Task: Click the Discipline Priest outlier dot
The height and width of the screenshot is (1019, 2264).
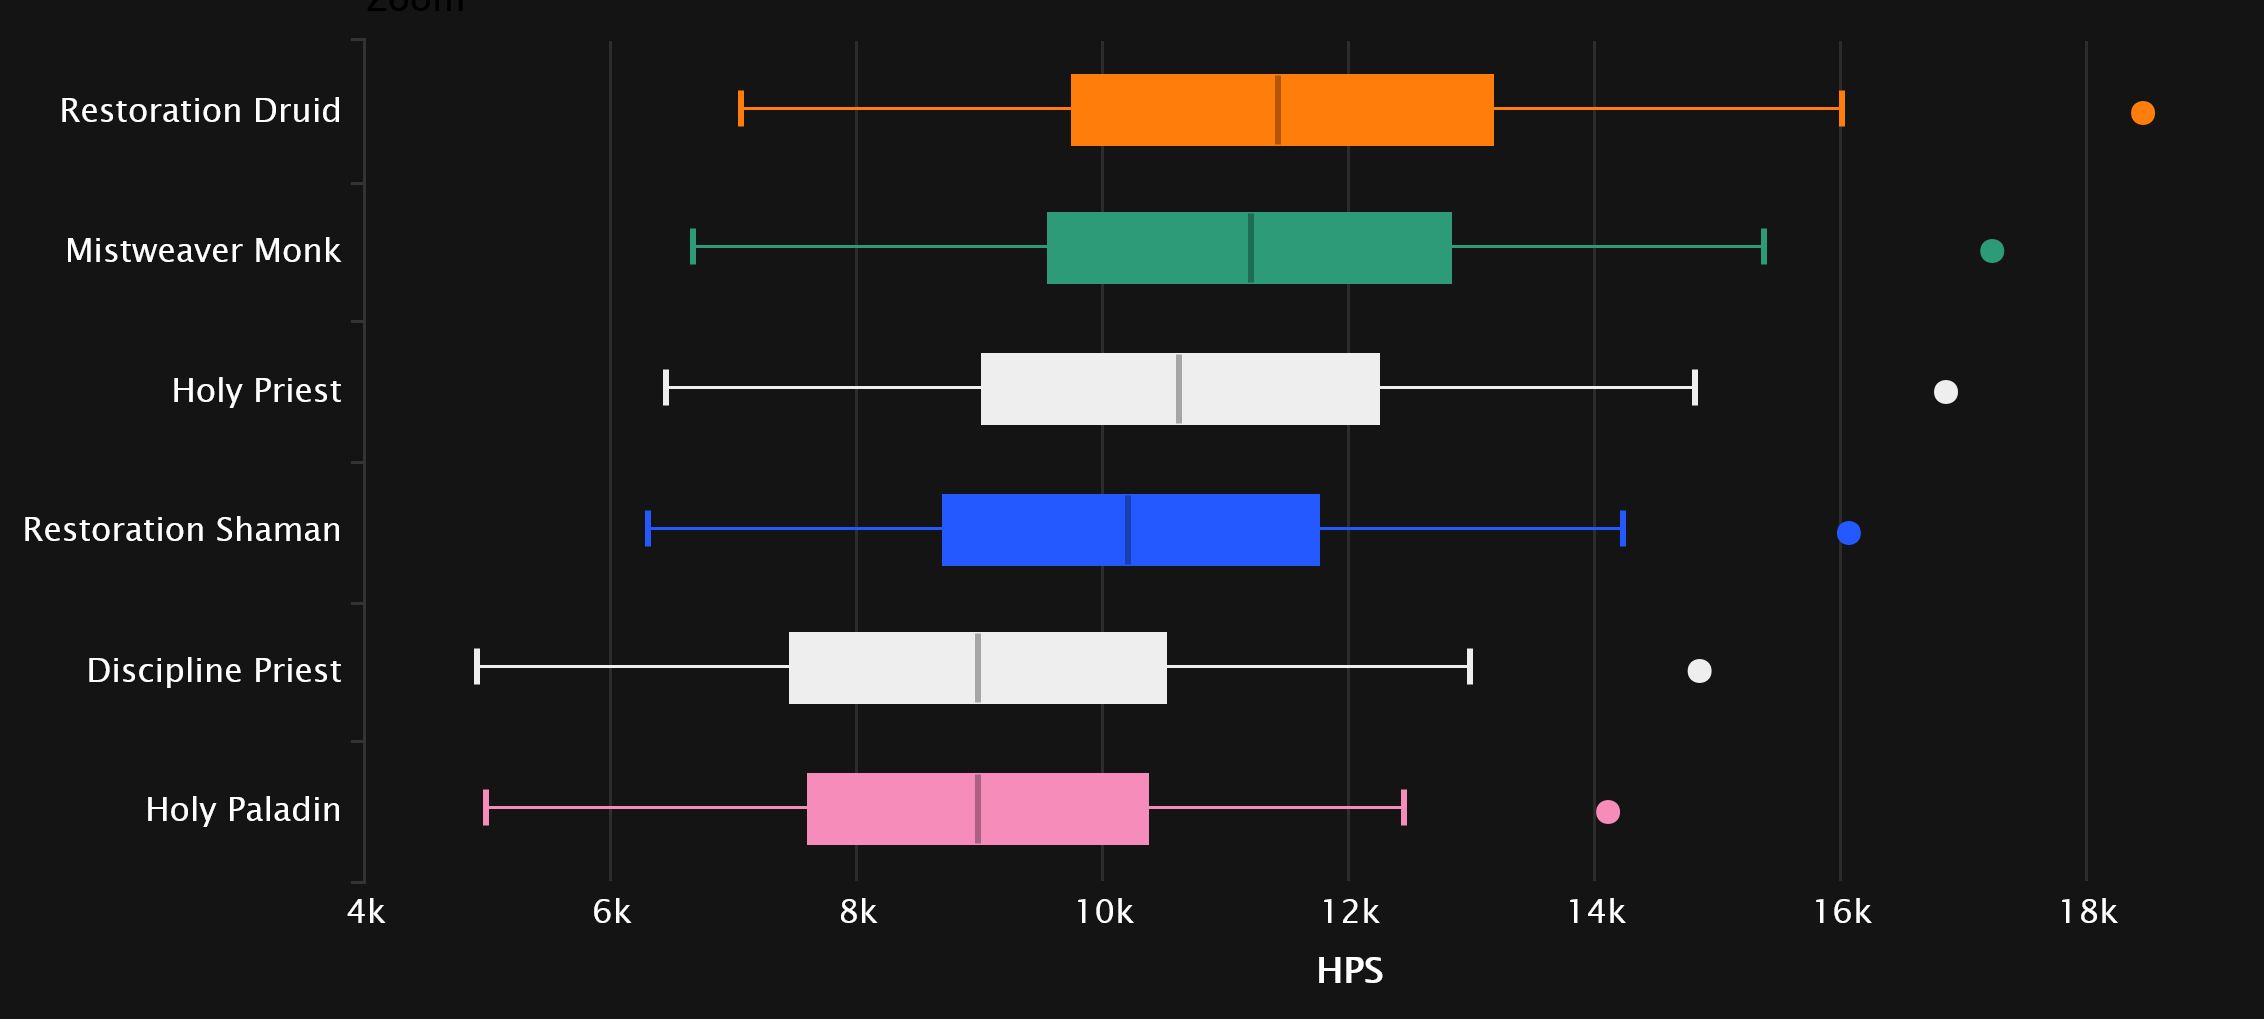Action: click(x=1699, y=671)
